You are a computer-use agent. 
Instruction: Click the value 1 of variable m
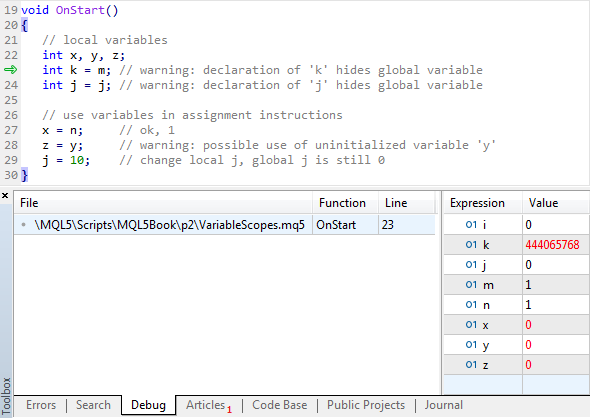pos(528,285)
